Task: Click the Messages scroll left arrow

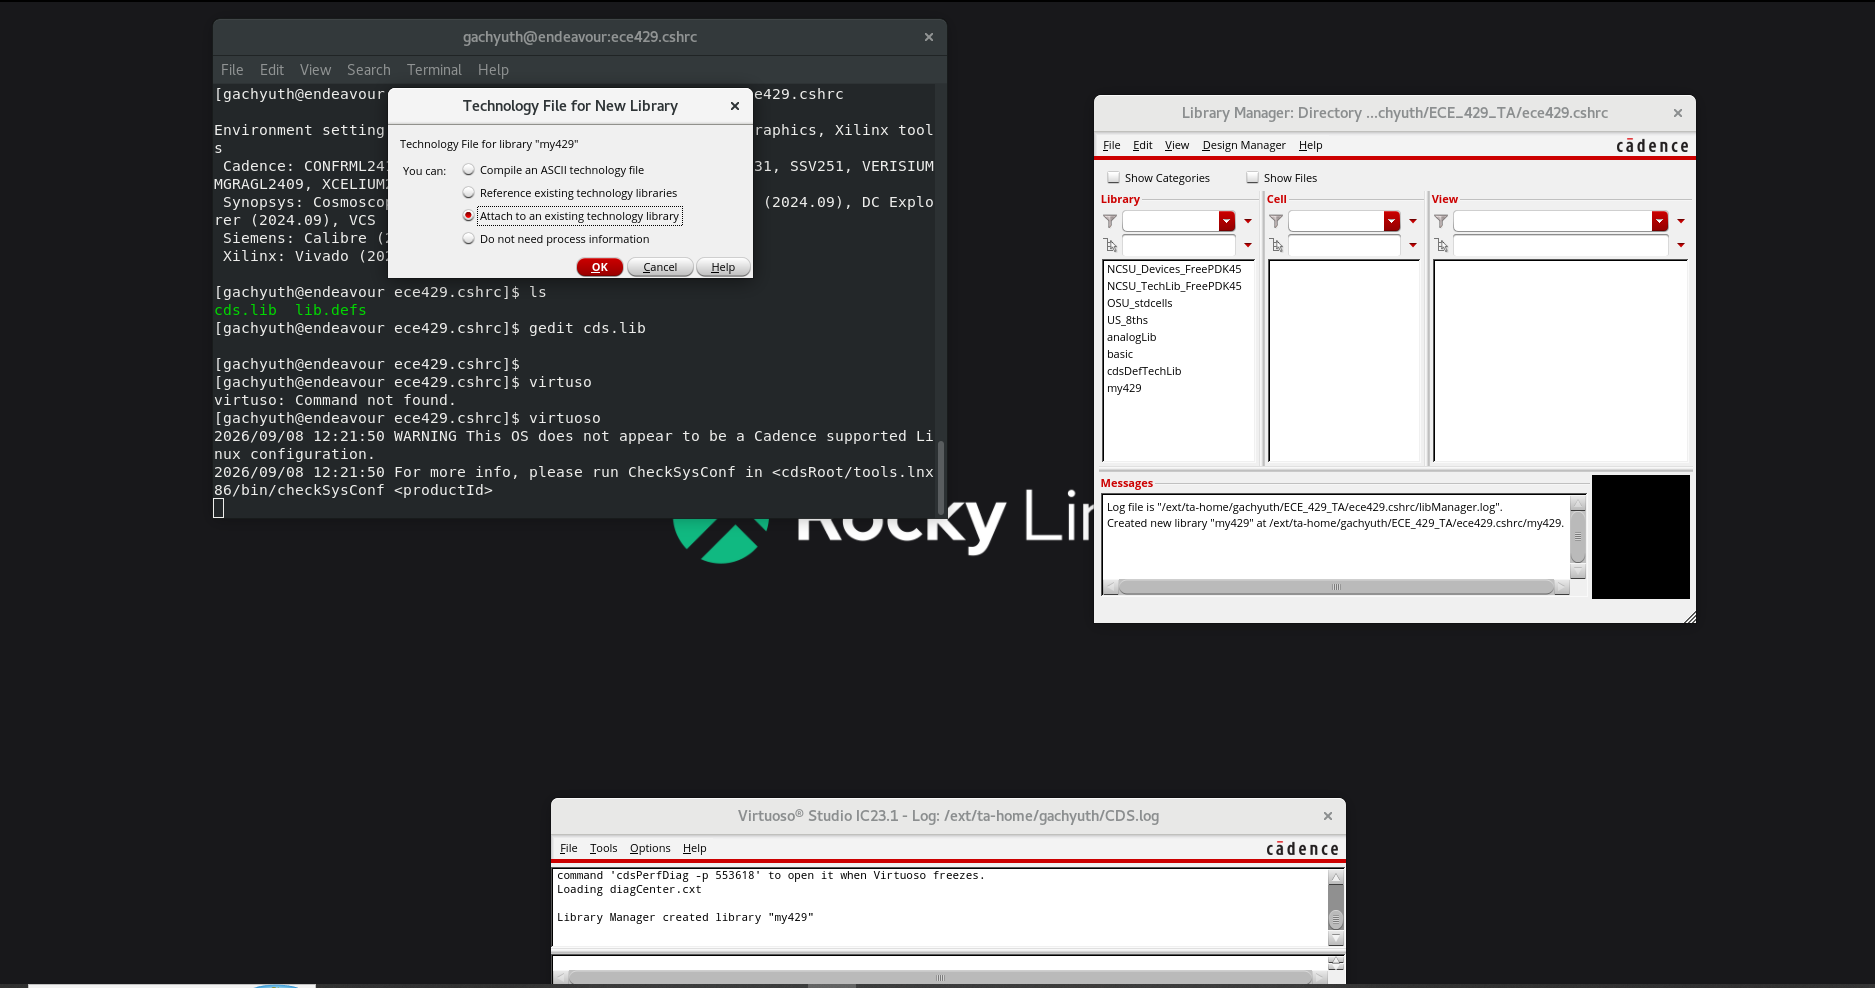Action: pos(1110,587)
